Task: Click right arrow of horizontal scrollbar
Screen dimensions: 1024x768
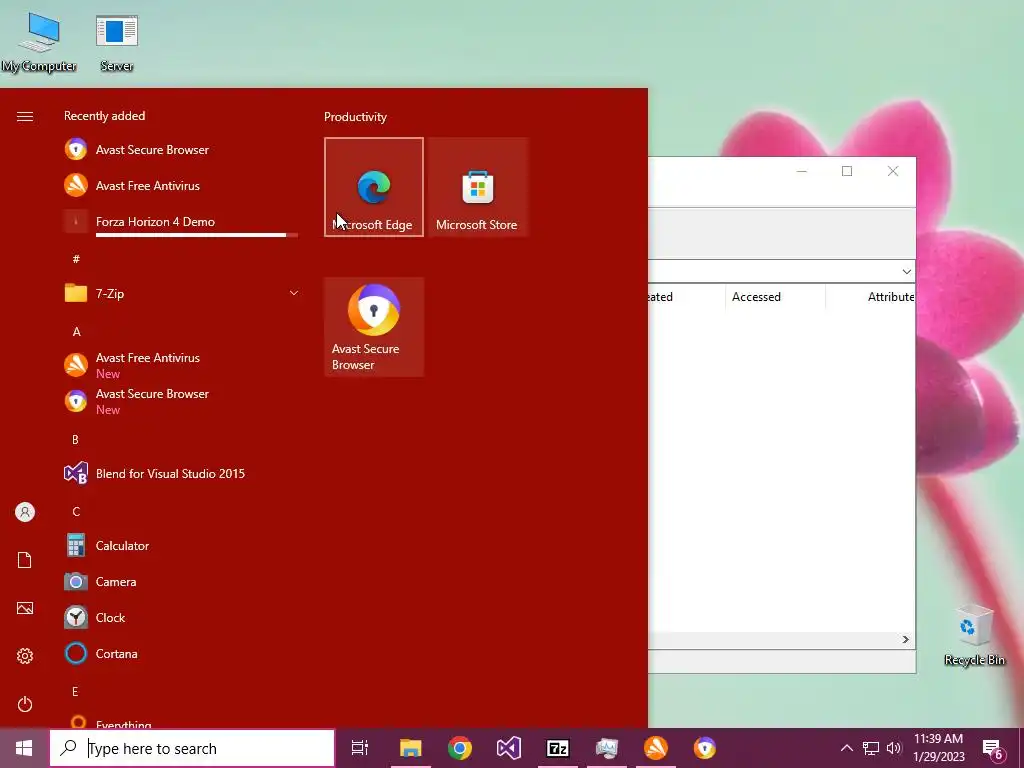Action: [906, 639]
